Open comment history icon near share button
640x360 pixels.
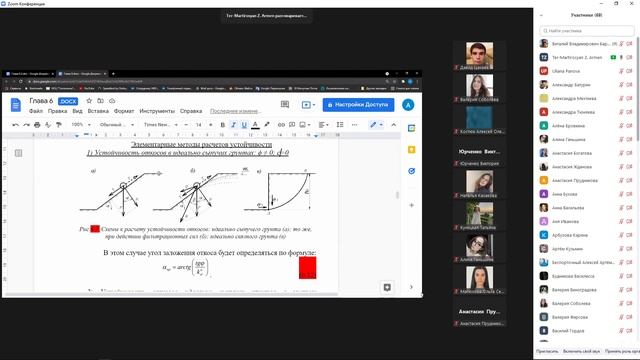[x=285, y=105]
